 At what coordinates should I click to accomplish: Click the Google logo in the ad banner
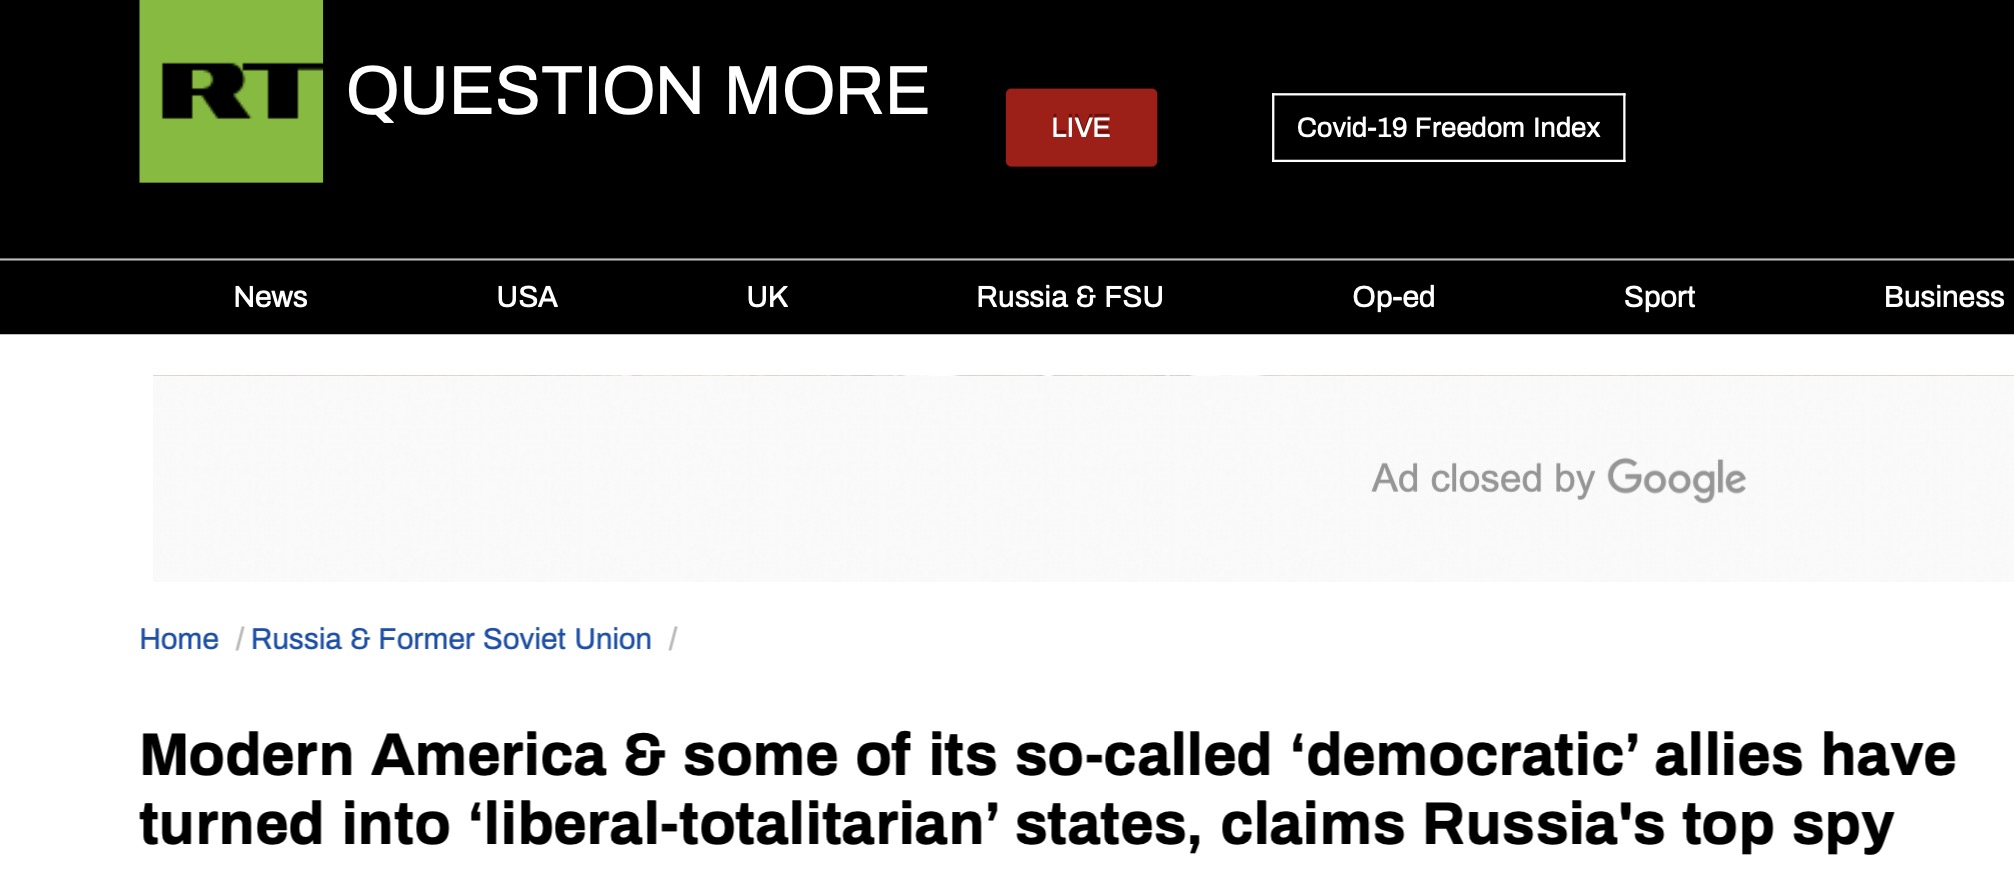click(x=1676, y=479)
